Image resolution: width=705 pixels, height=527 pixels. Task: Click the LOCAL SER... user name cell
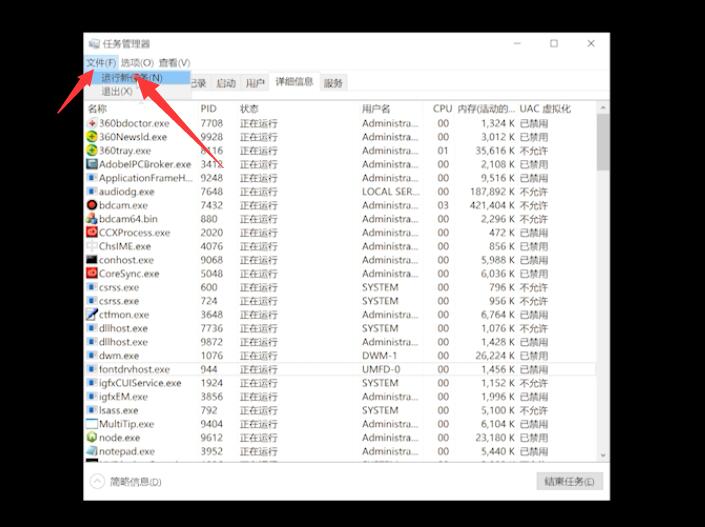[390, 192]
